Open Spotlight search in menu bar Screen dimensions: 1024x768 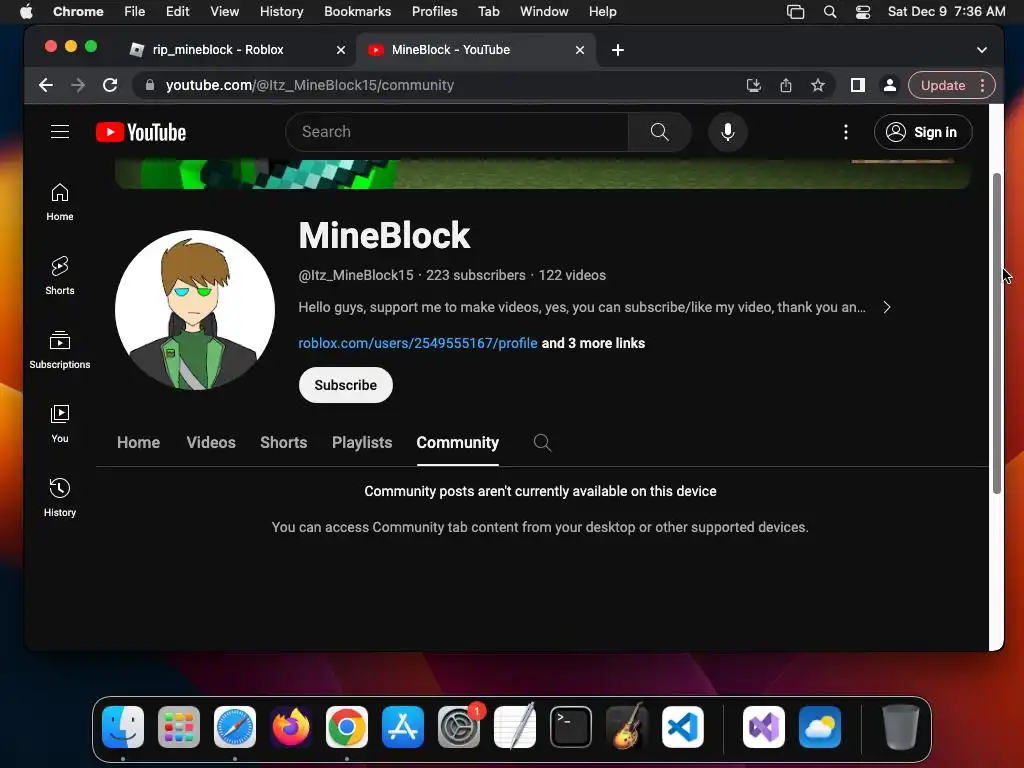829,12
